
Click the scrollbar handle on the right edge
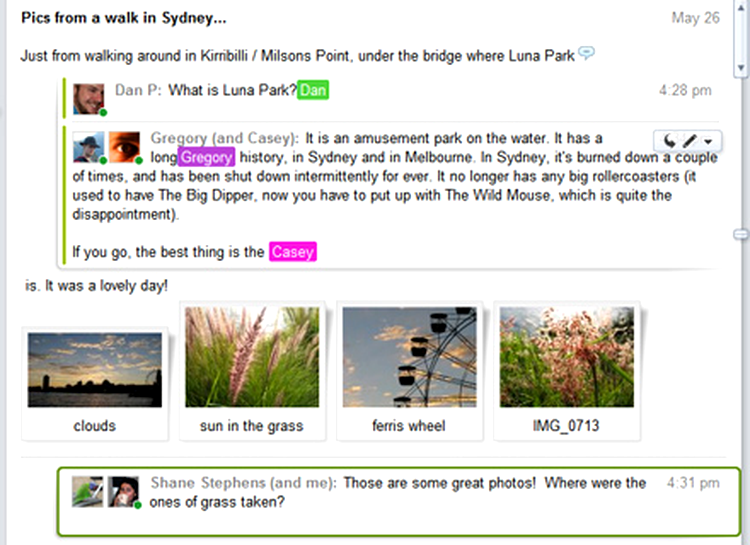click(740, 234)
